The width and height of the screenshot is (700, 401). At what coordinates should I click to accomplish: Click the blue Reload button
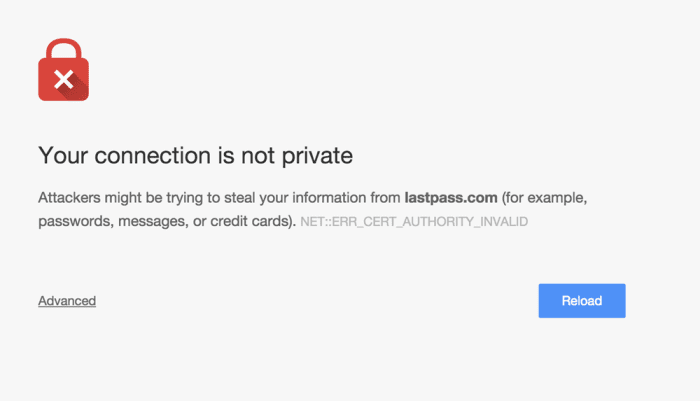(x=582, y=301)
